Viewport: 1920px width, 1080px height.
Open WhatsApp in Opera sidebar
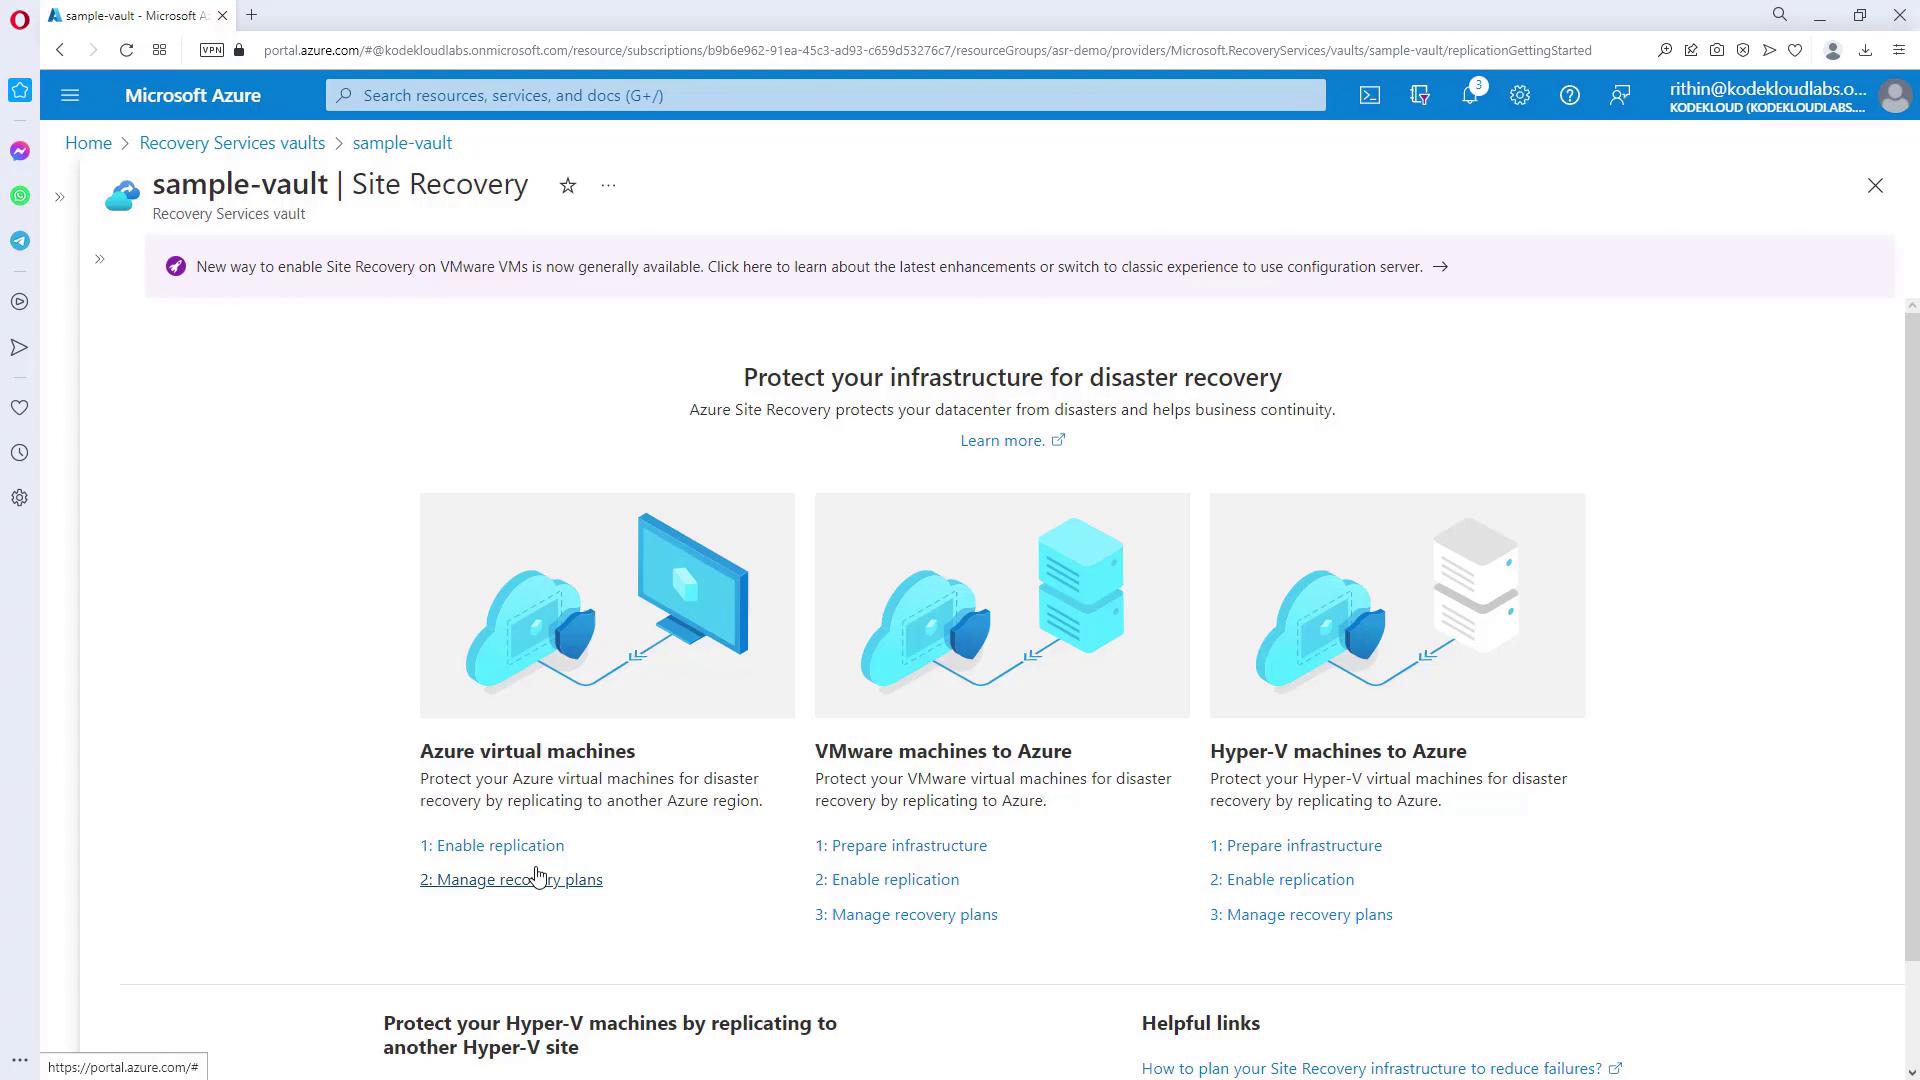point(20,196)
